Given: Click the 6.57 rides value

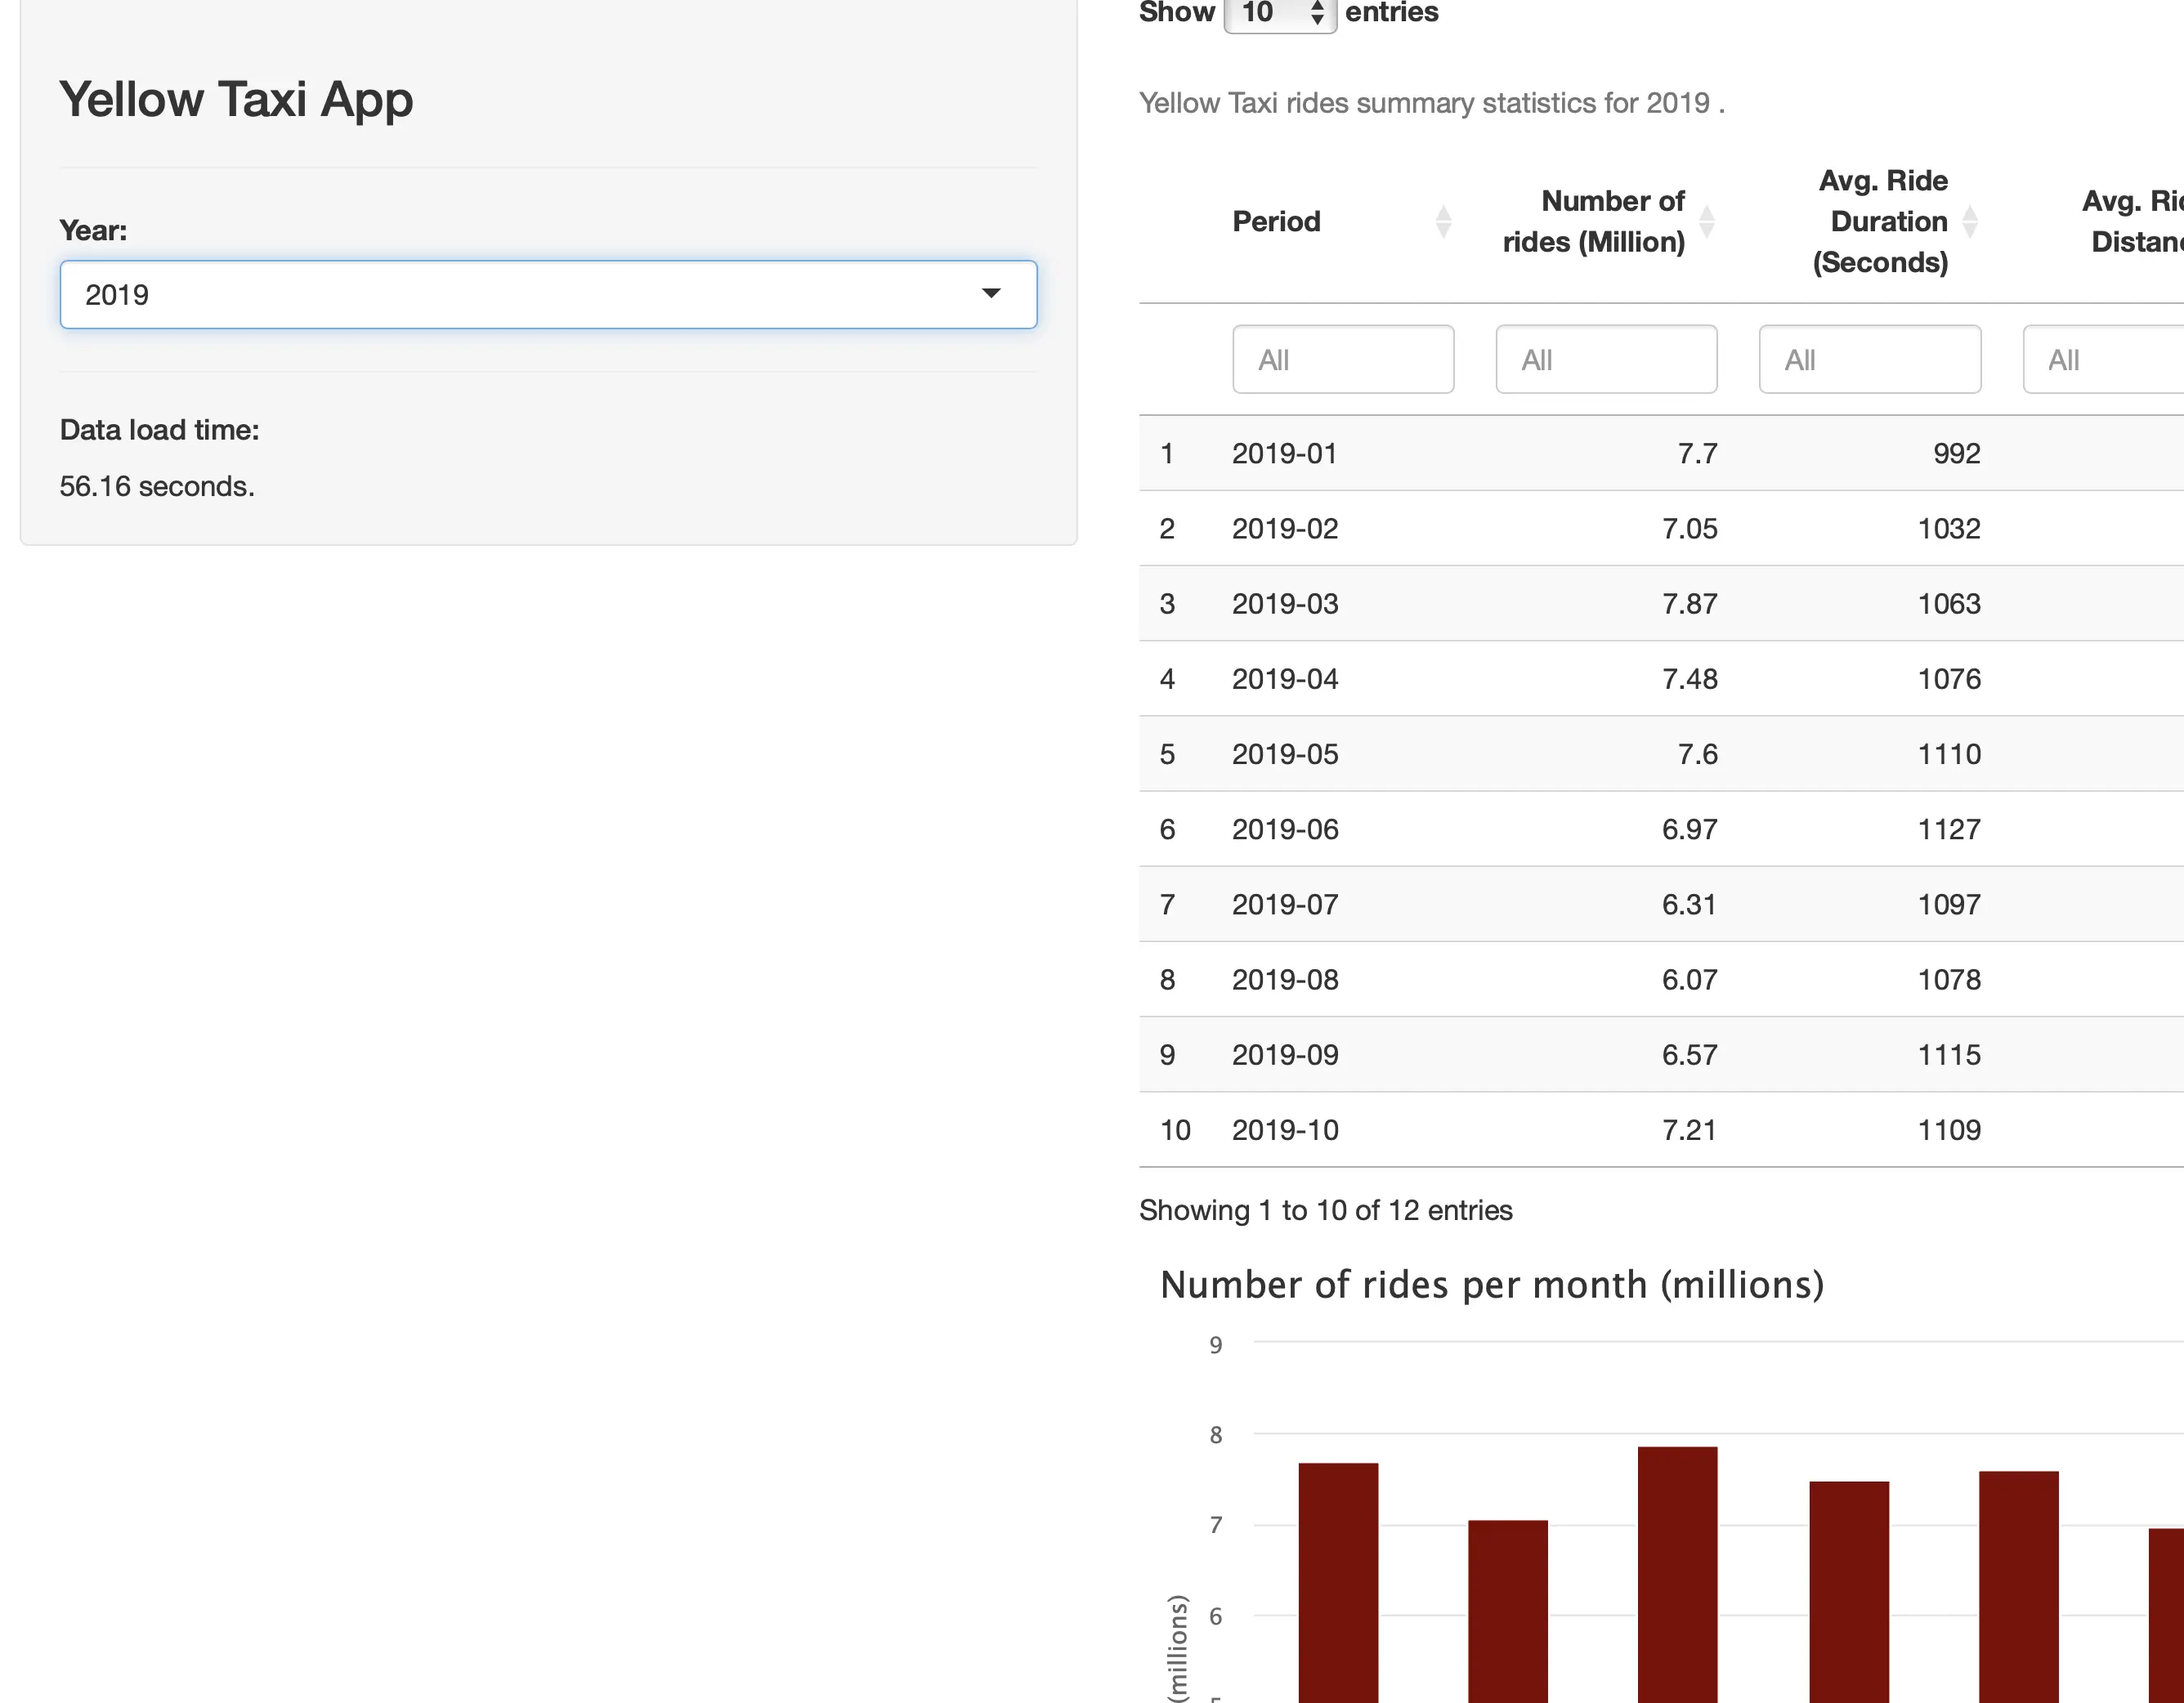Looking at the screenshot, I should pos(1689,1054).
